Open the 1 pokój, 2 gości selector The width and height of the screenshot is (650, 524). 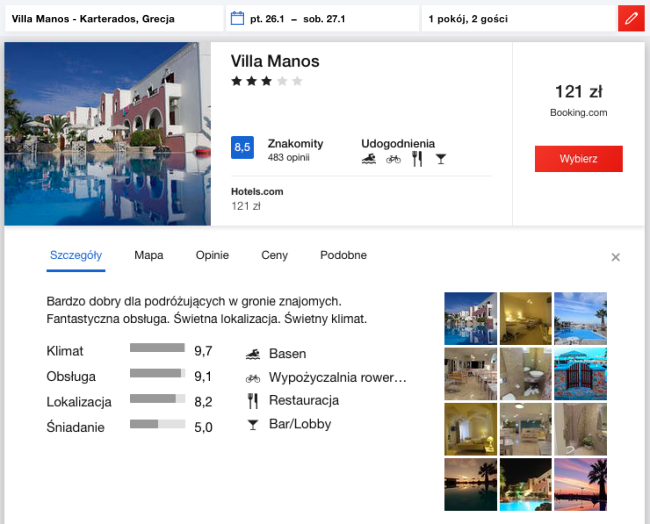[519, 19]
